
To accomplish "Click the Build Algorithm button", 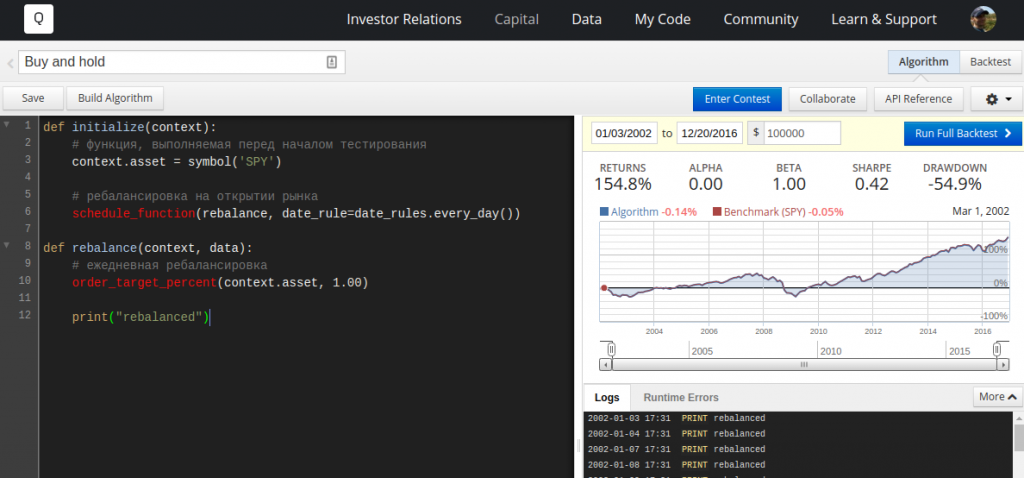I will 115,98.
